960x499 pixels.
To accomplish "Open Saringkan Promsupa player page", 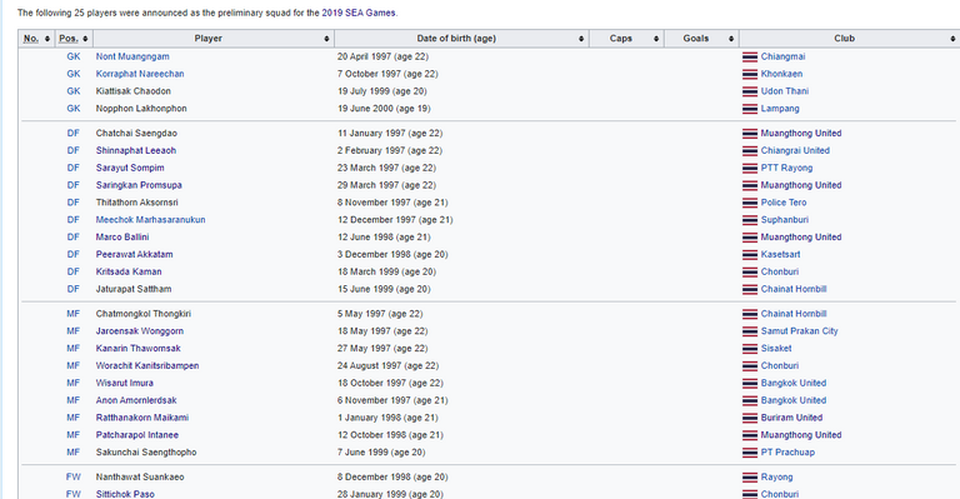I will 138,185.
